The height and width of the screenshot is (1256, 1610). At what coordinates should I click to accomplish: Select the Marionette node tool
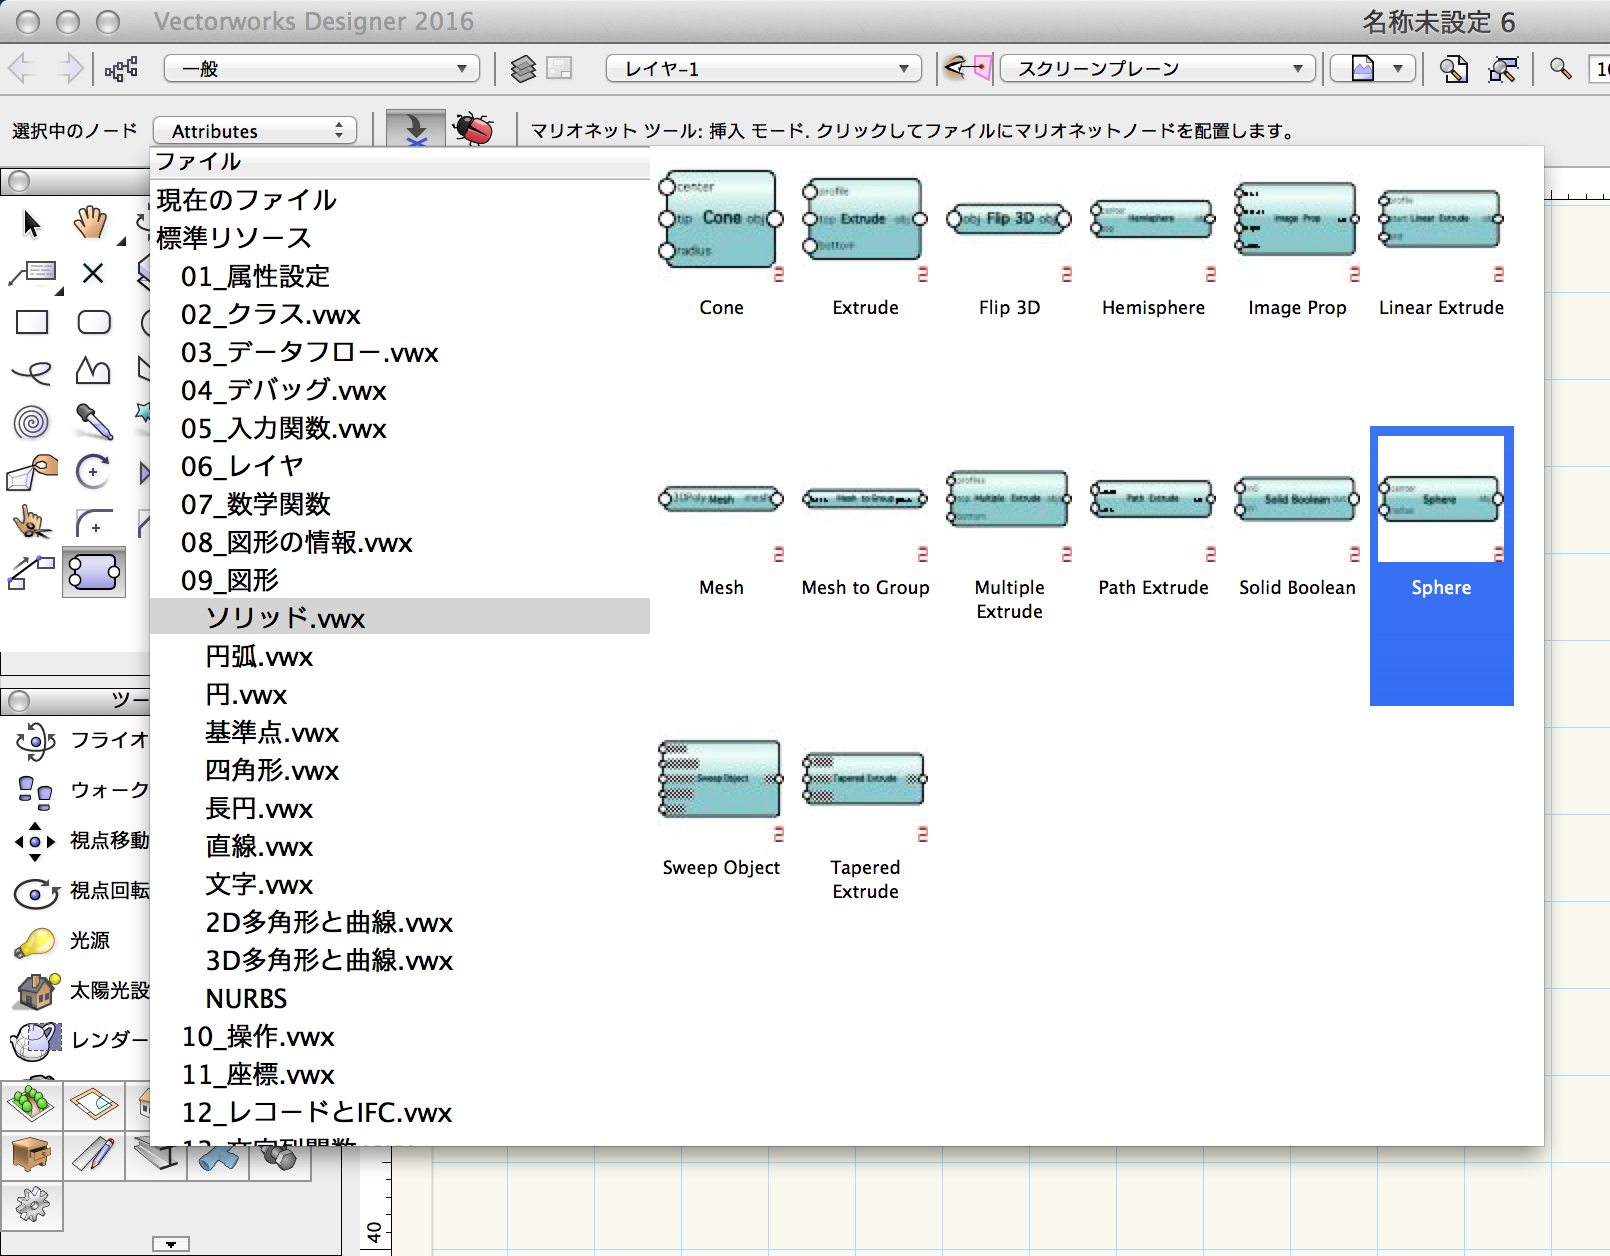coord(94,573)
